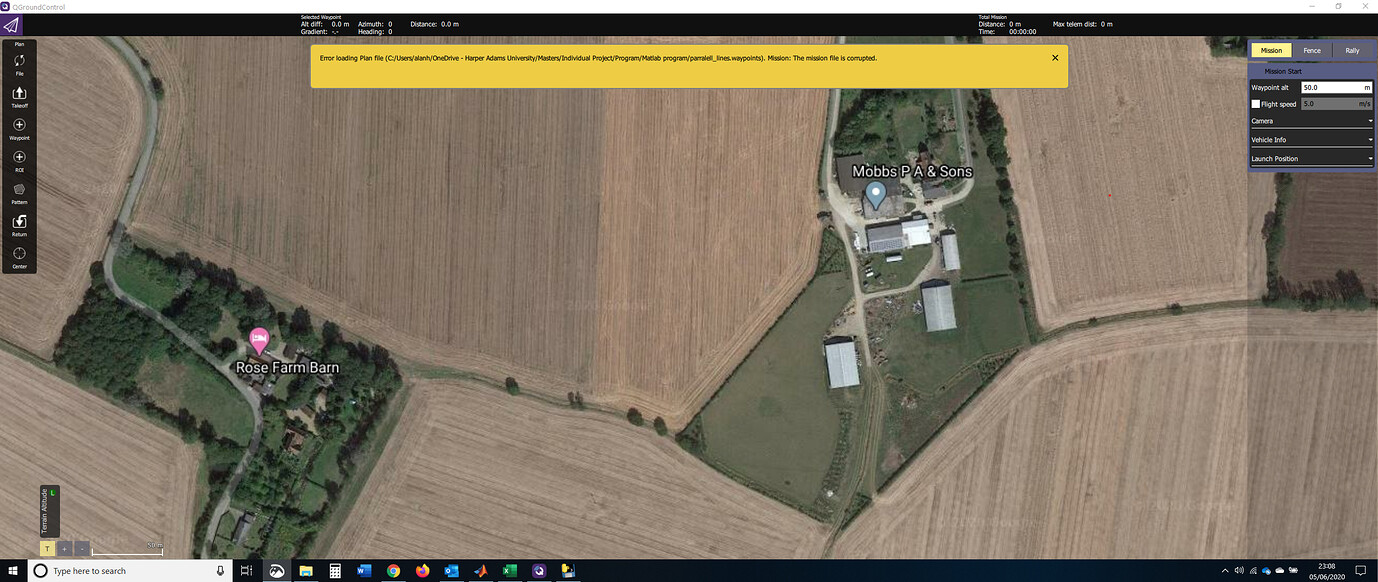
Task: Toggle the yellow T terrain button
Action: coord(47,548)
